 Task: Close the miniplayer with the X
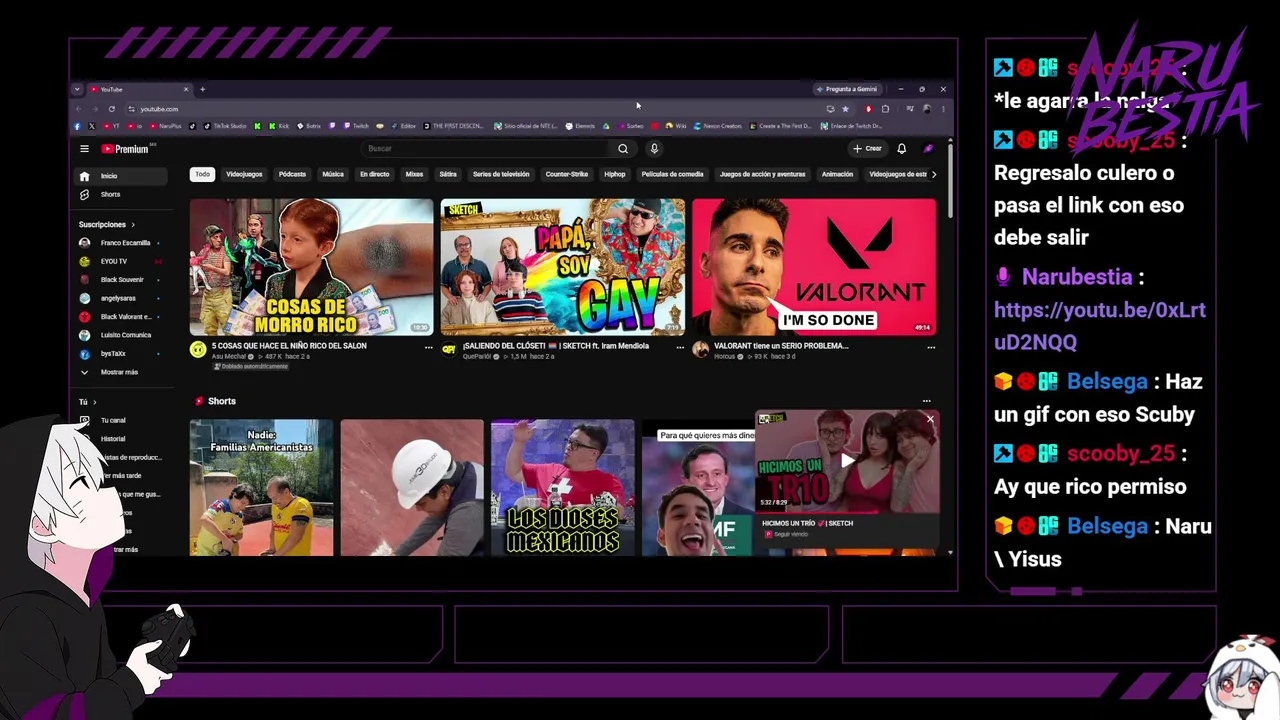pos(930,420)
